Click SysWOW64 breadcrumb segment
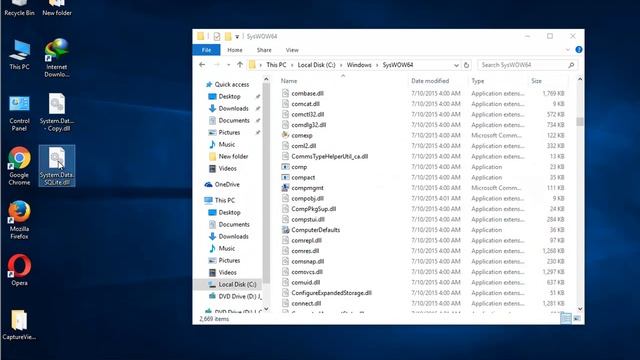The image size is (640, 360). (x=398, y=65)
